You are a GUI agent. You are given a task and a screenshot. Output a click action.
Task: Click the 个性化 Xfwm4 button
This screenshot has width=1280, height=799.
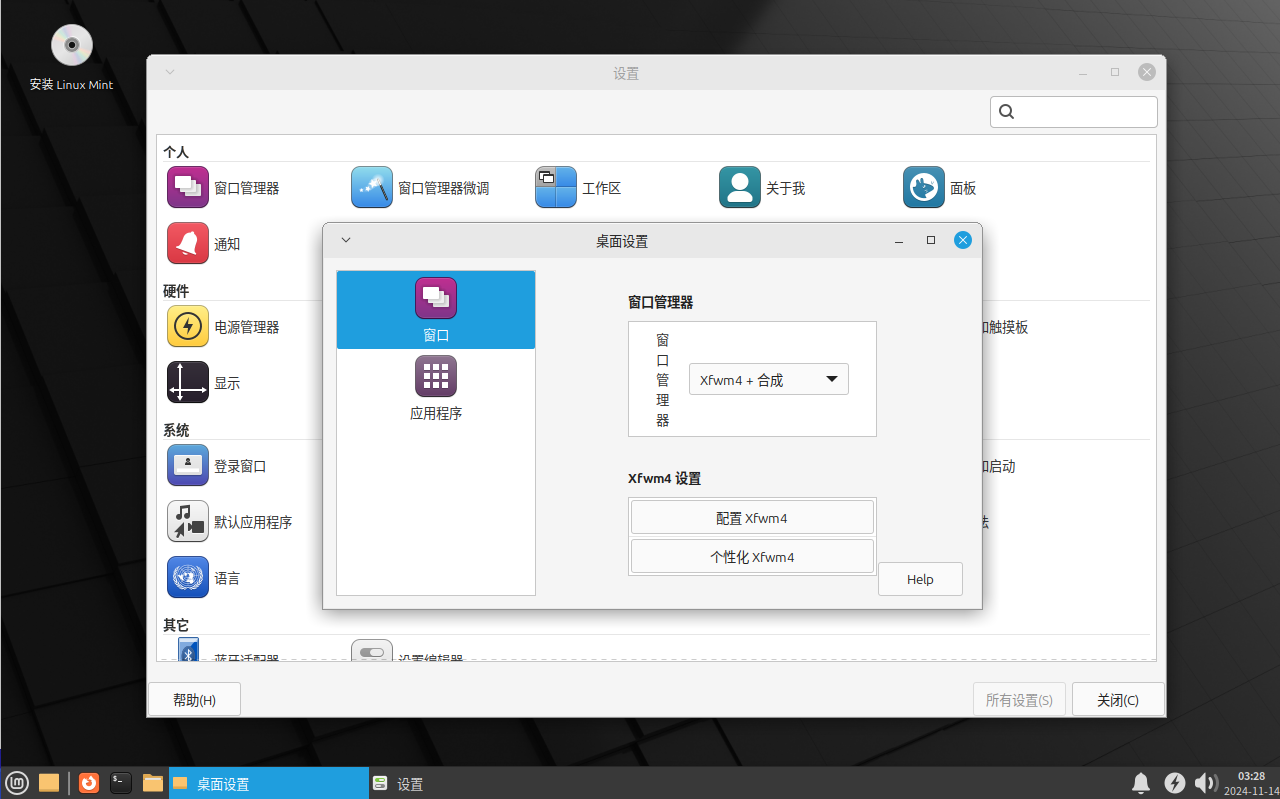click(x=752, y=557)
